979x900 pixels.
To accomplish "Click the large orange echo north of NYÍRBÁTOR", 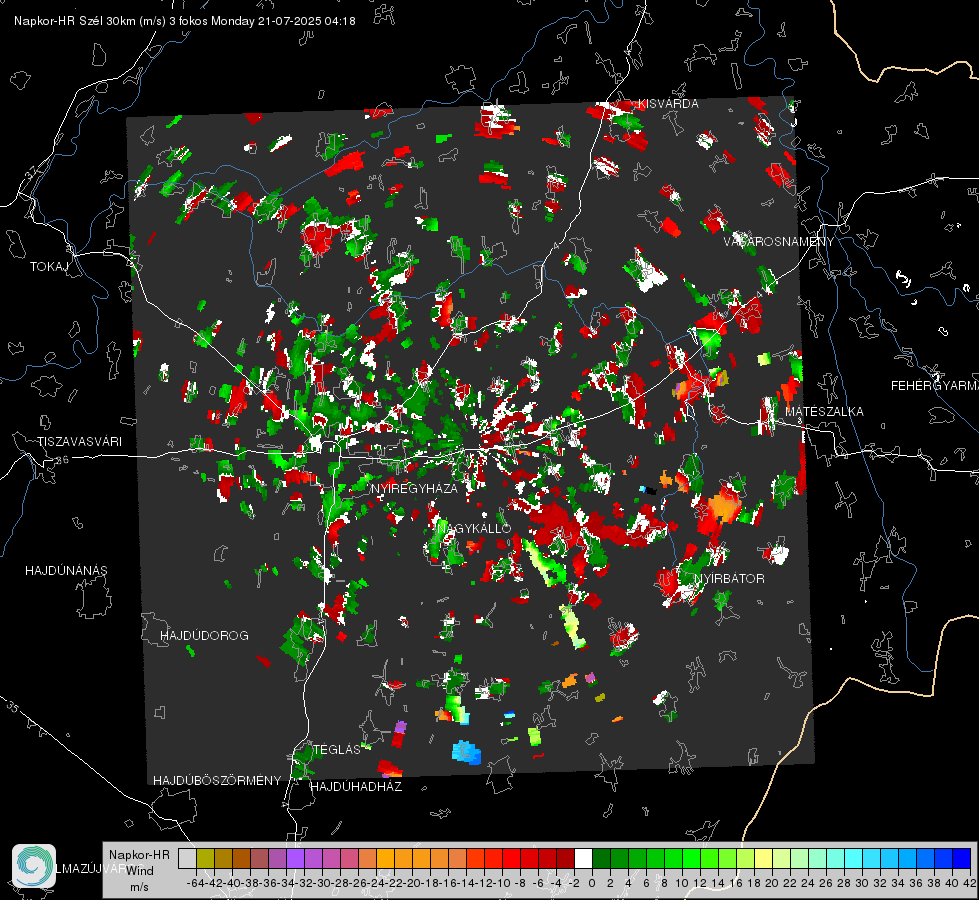I will tap(724, 505).
